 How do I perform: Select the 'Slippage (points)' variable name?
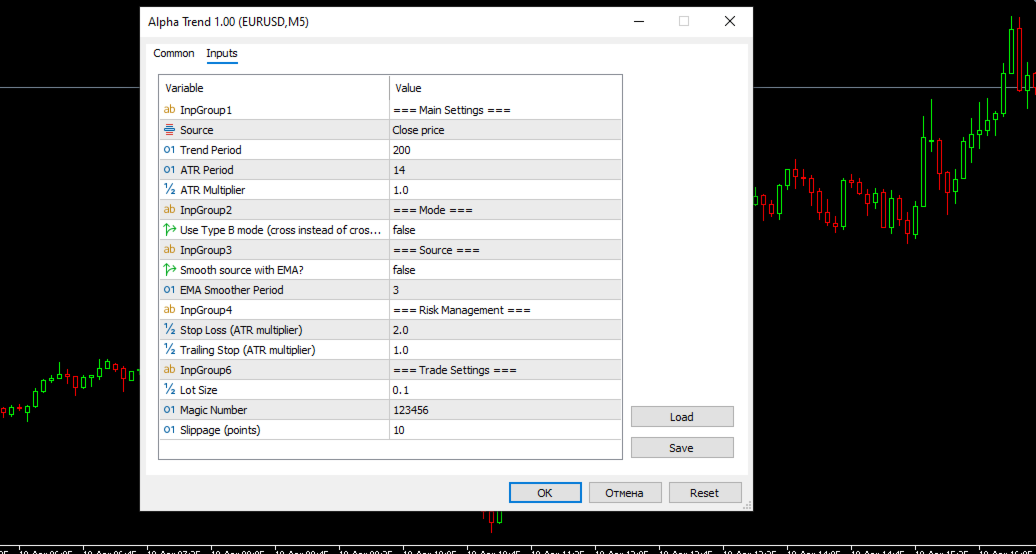pos(220,430)
